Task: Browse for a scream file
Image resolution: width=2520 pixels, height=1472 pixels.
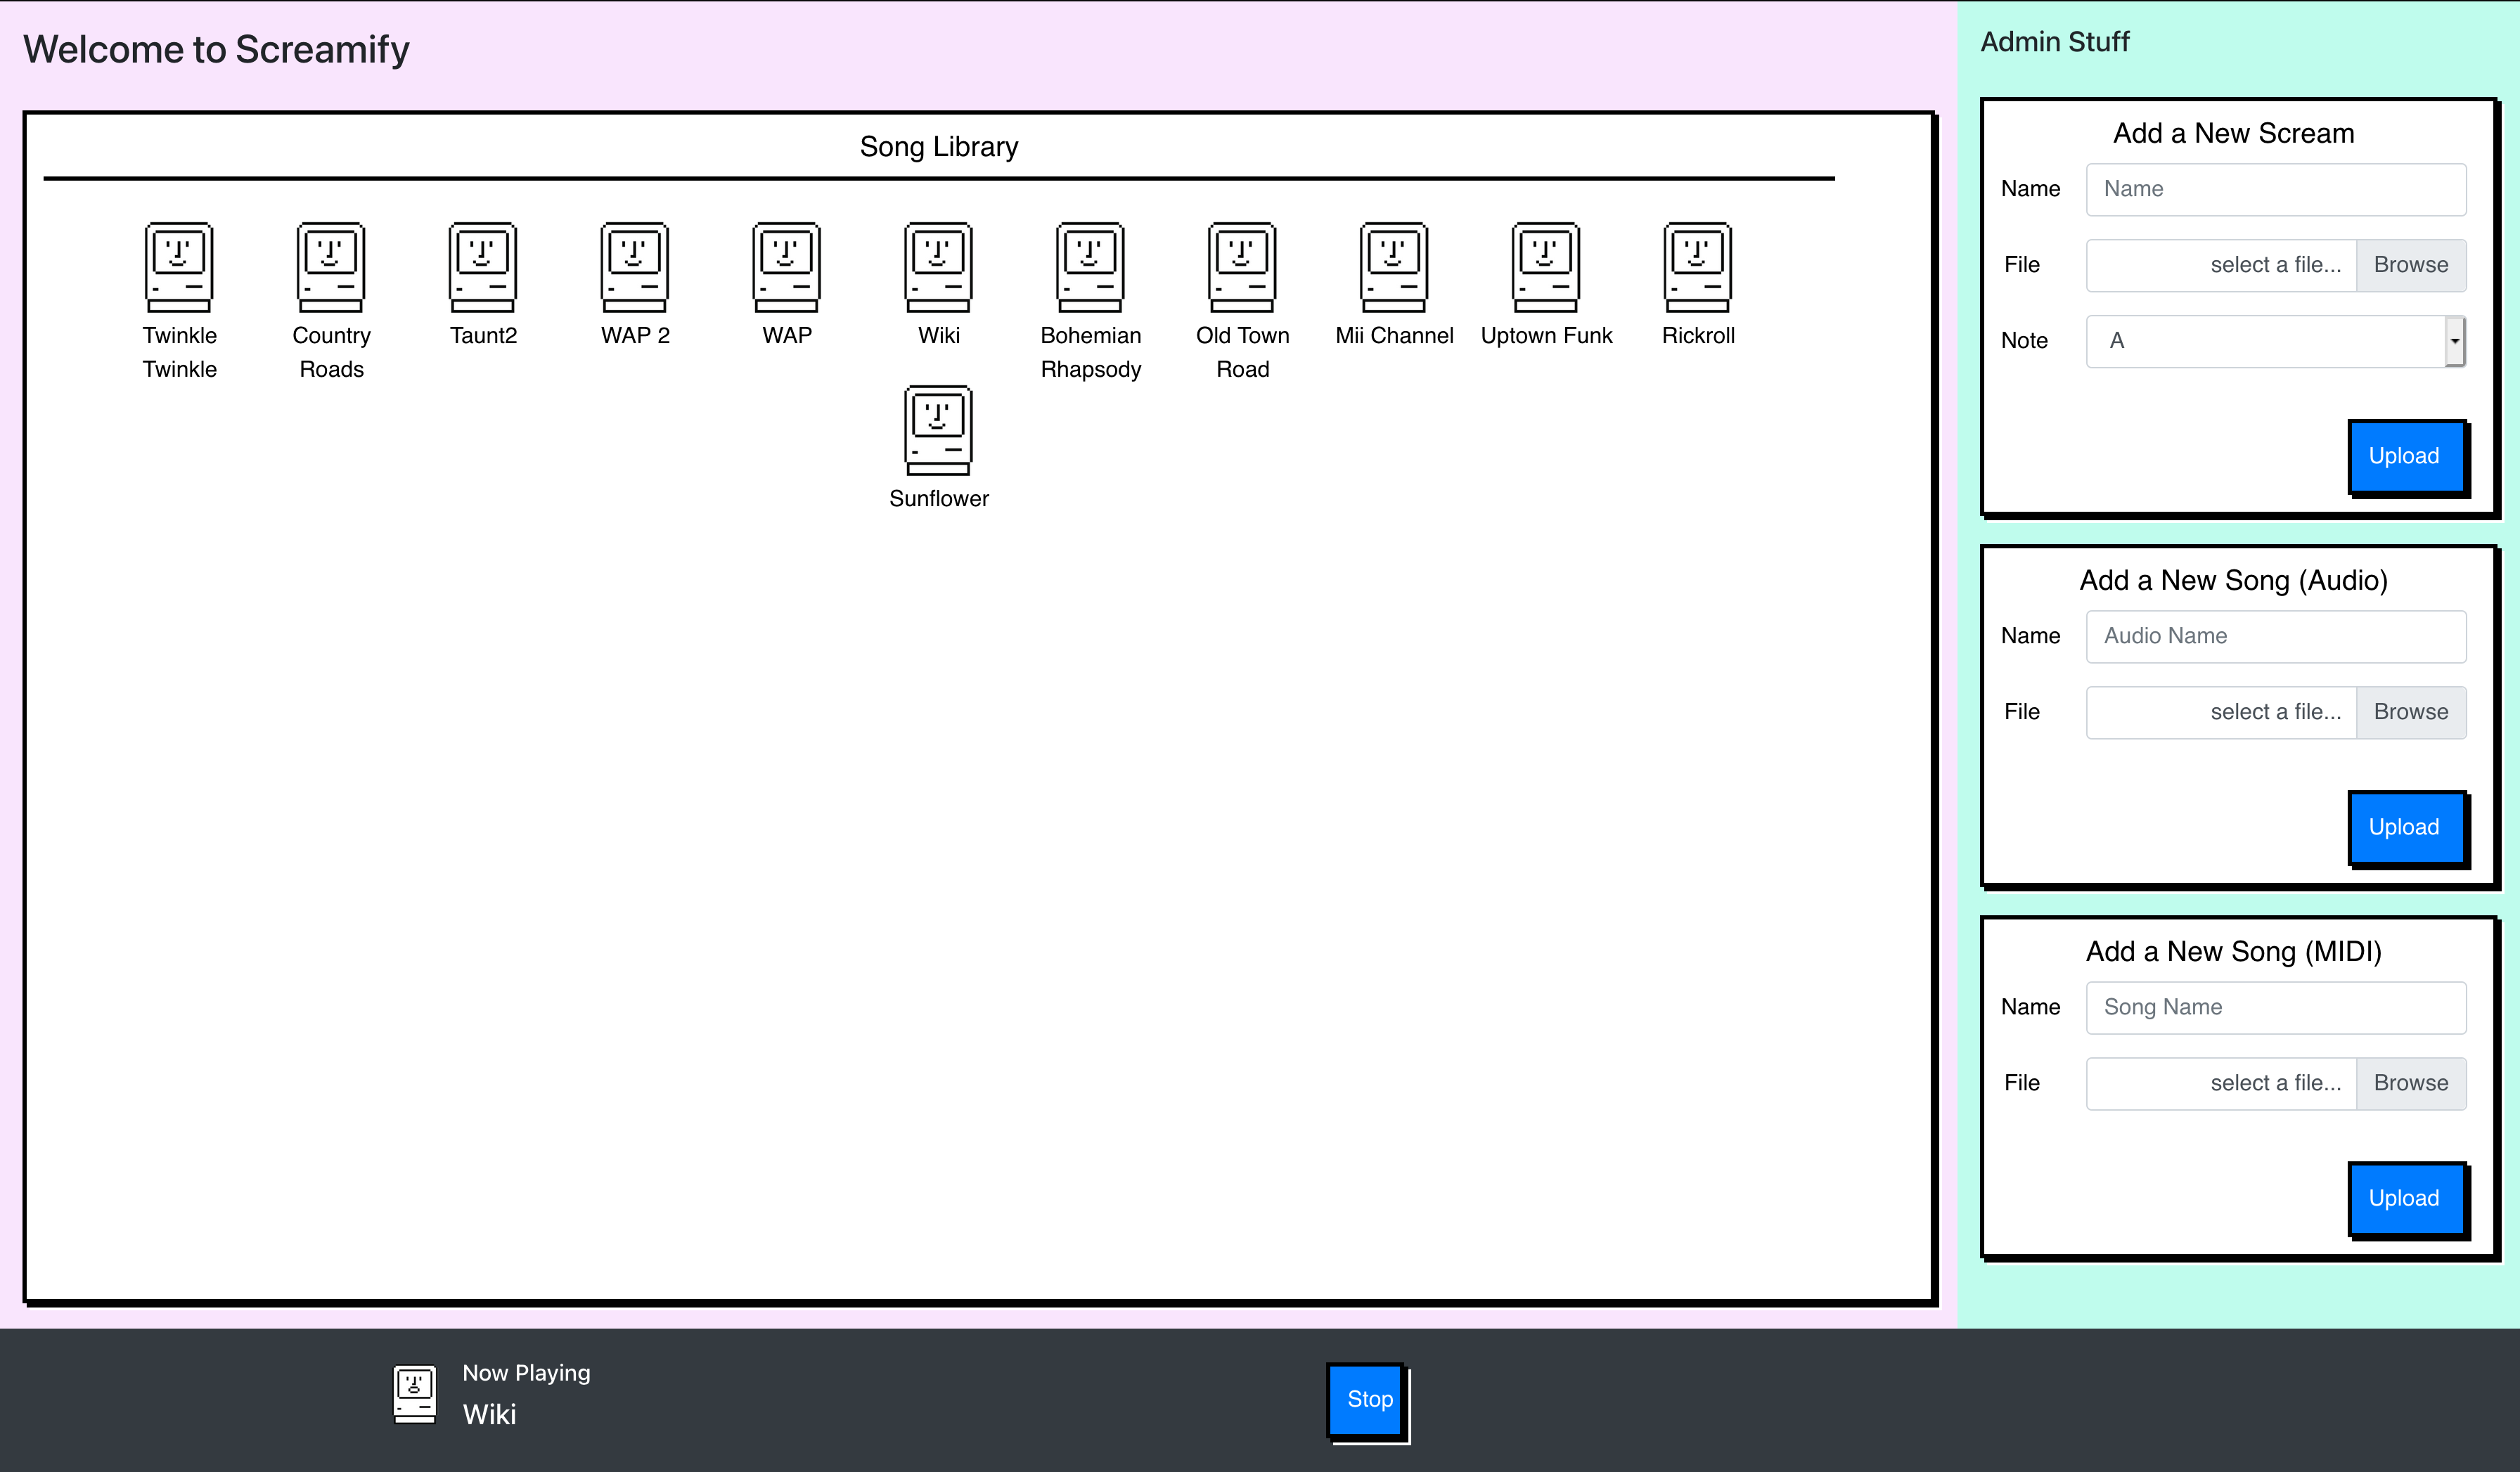Action: point(2410,265)
